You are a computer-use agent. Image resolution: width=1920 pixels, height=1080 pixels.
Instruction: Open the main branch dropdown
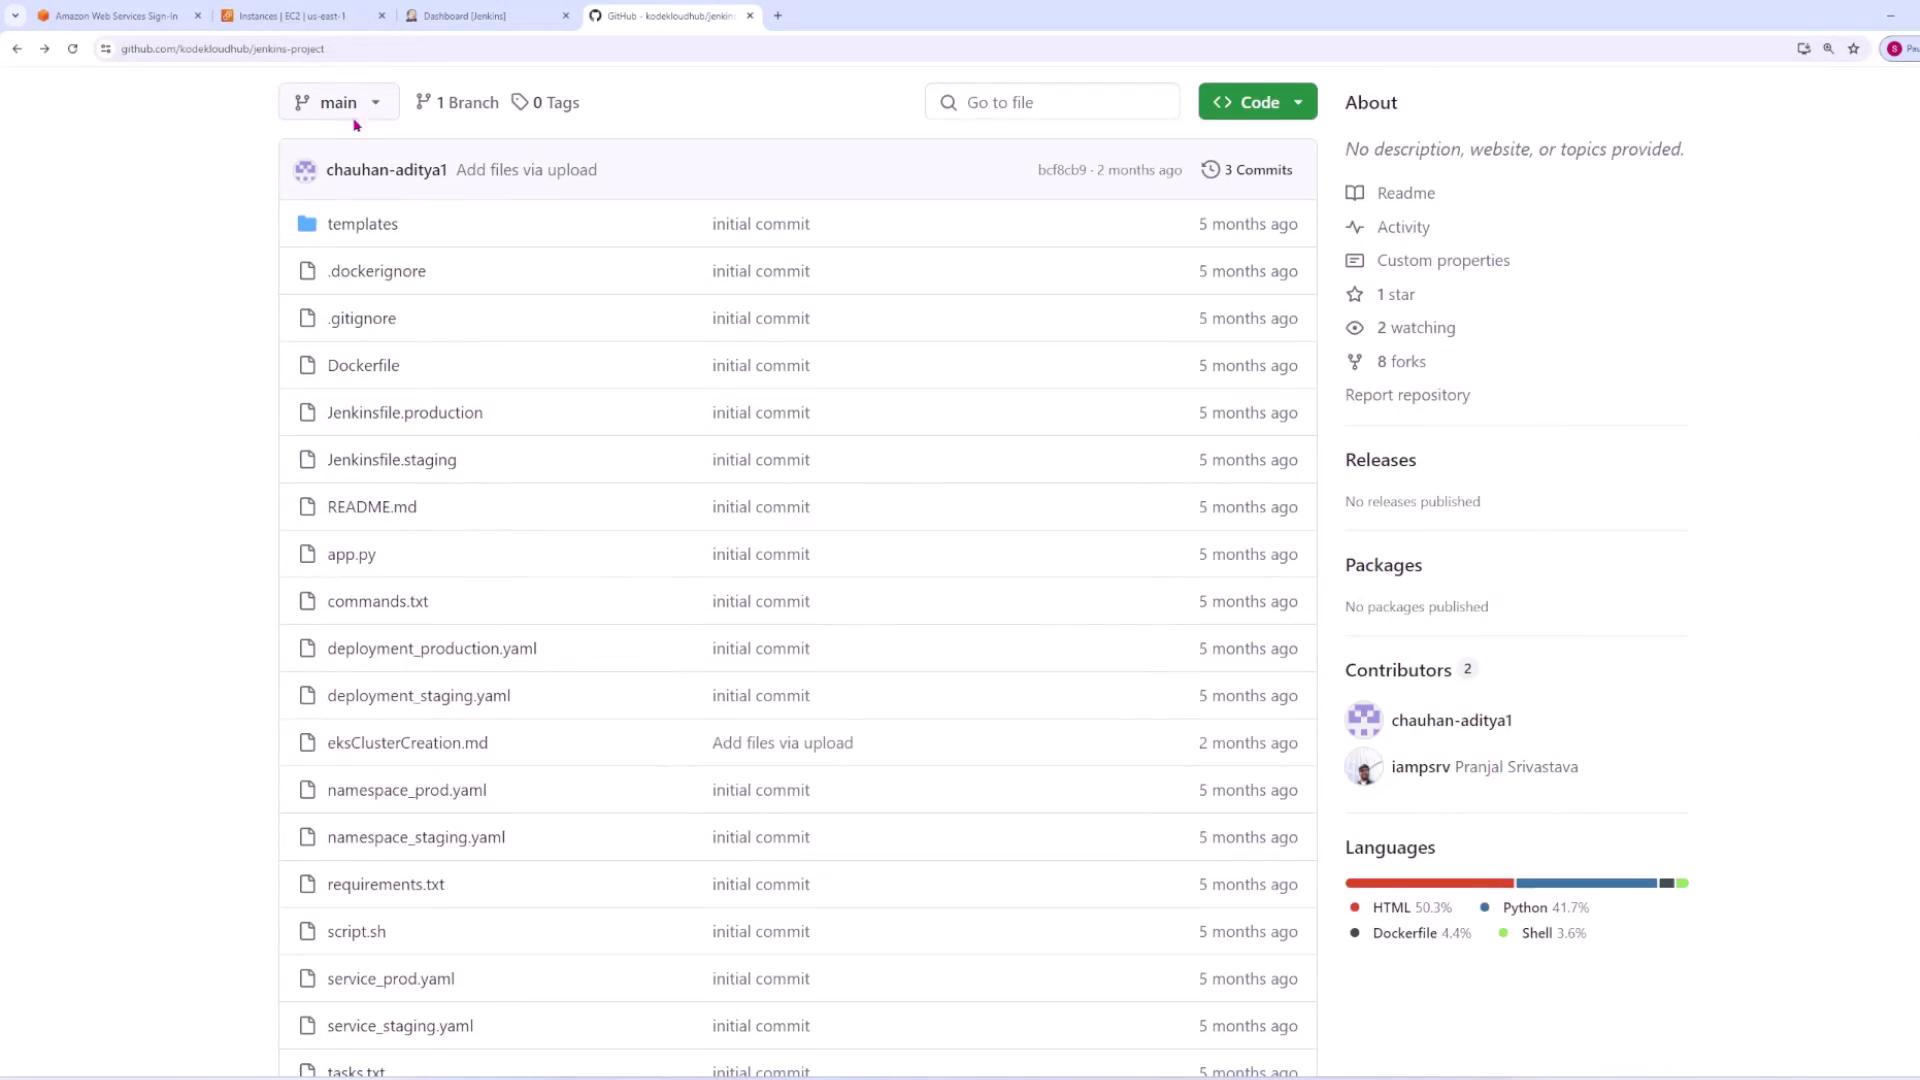click(x=338, y=102)
